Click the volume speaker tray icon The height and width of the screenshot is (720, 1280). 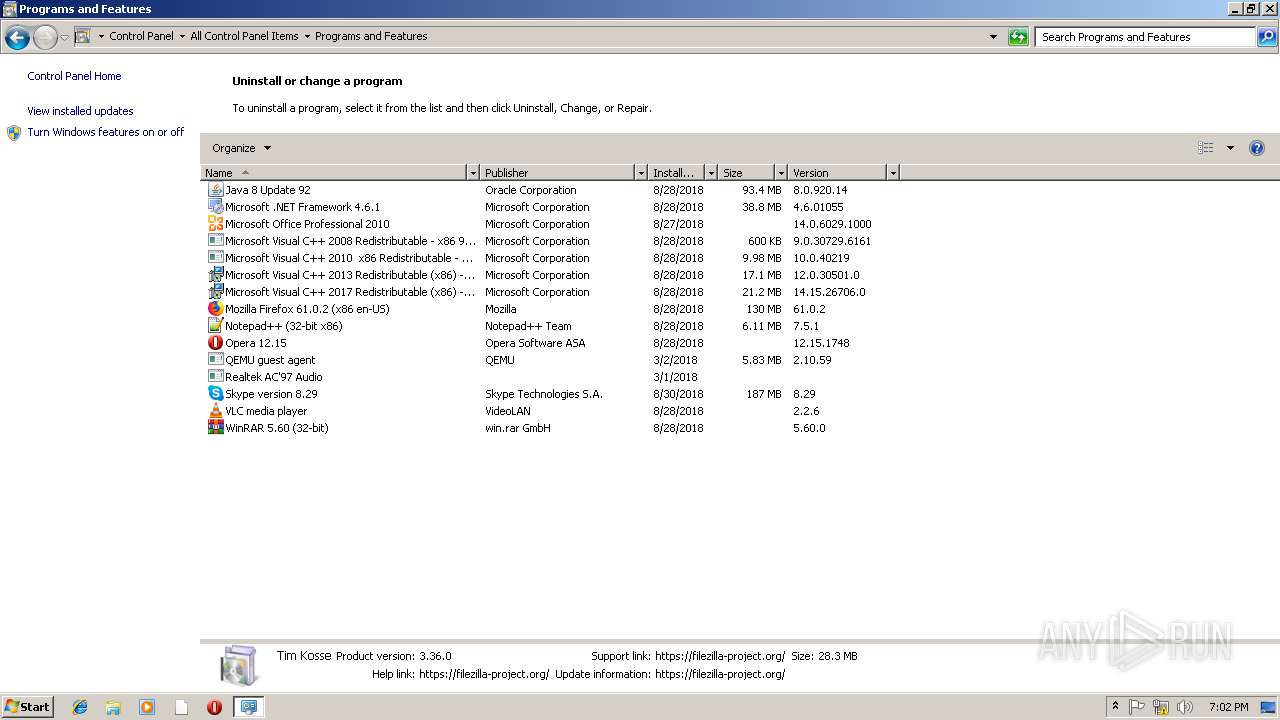(x=1185, y=707)
